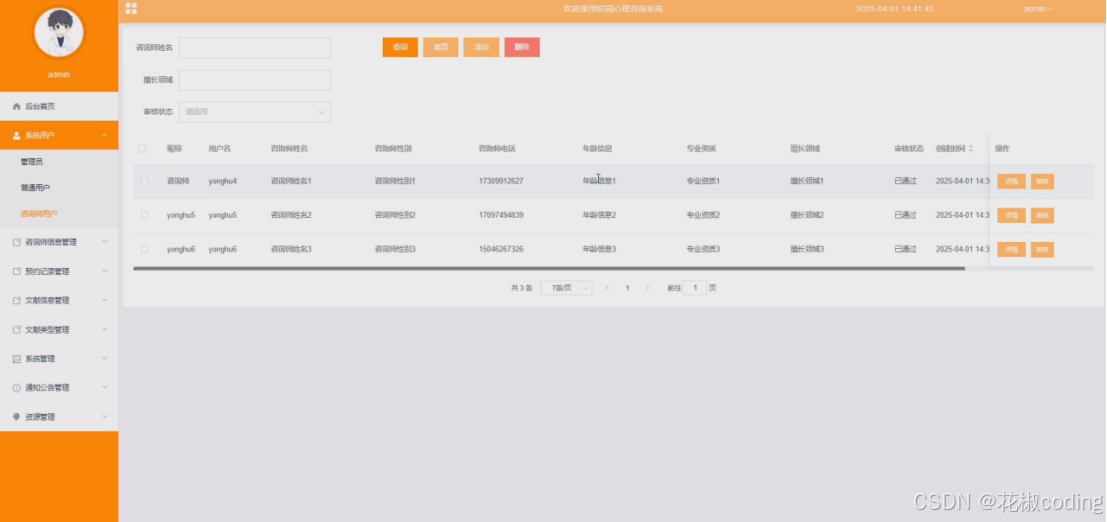The height and width of the screenshot is (522, 1107).
Task: Click the icon beside 系统管理
Action: pos(17,359)
